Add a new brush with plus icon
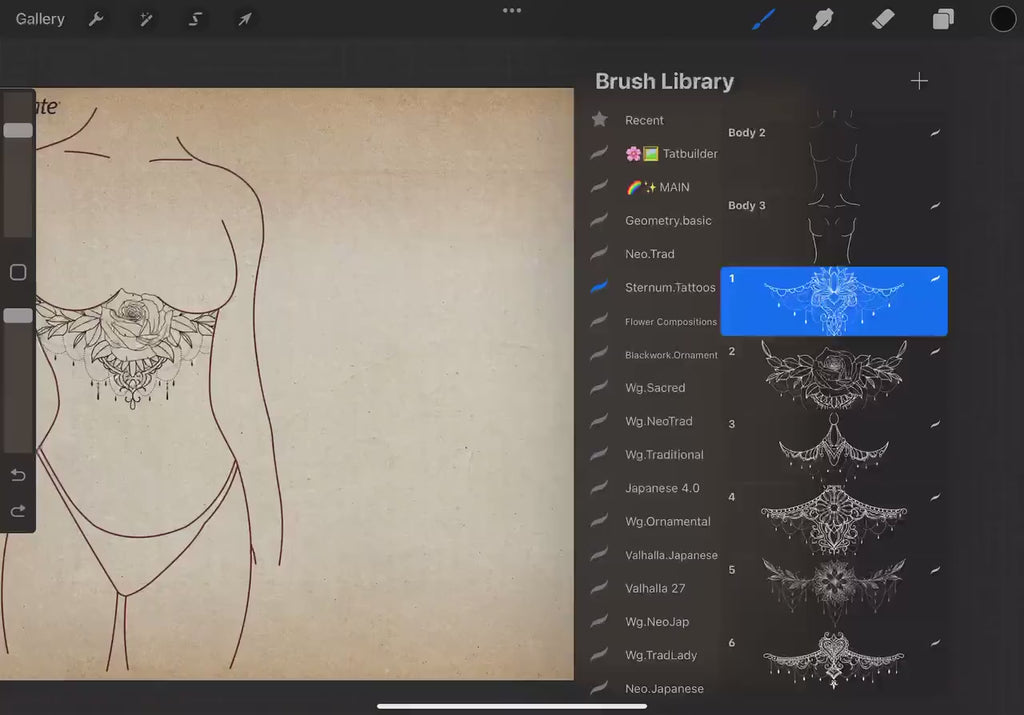The height and width of the screenshot is (715, 1024). coord(919,81)
